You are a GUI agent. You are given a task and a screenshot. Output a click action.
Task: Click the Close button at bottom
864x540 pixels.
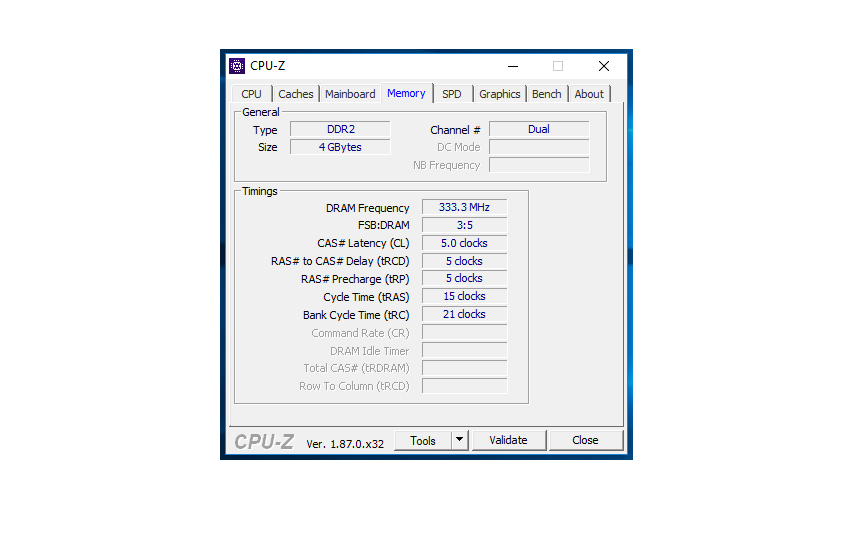pyautogui.click(x=585, y=440)
